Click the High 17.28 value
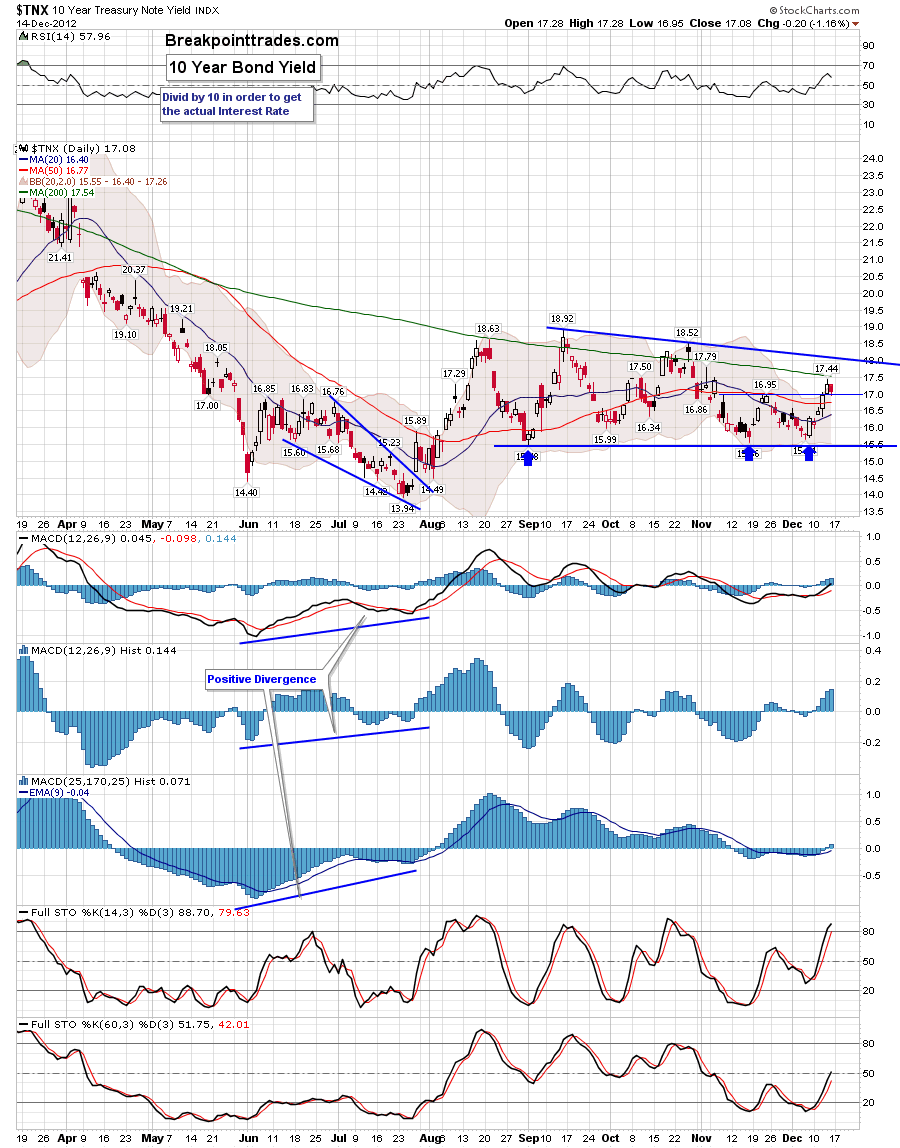This screenshot has width=900, height=1148. coord(596,23)
